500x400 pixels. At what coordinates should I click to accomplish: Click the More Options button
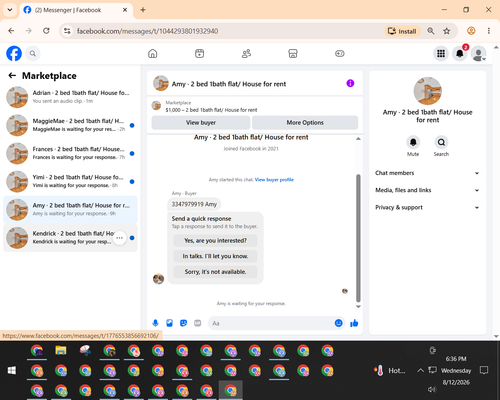[305, 123]
